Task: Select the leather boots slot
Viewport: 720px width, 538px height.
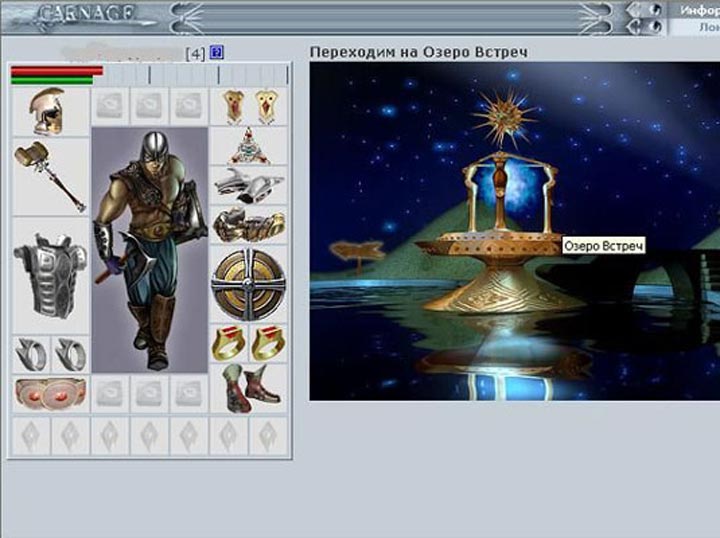Action: coord(248,388)
